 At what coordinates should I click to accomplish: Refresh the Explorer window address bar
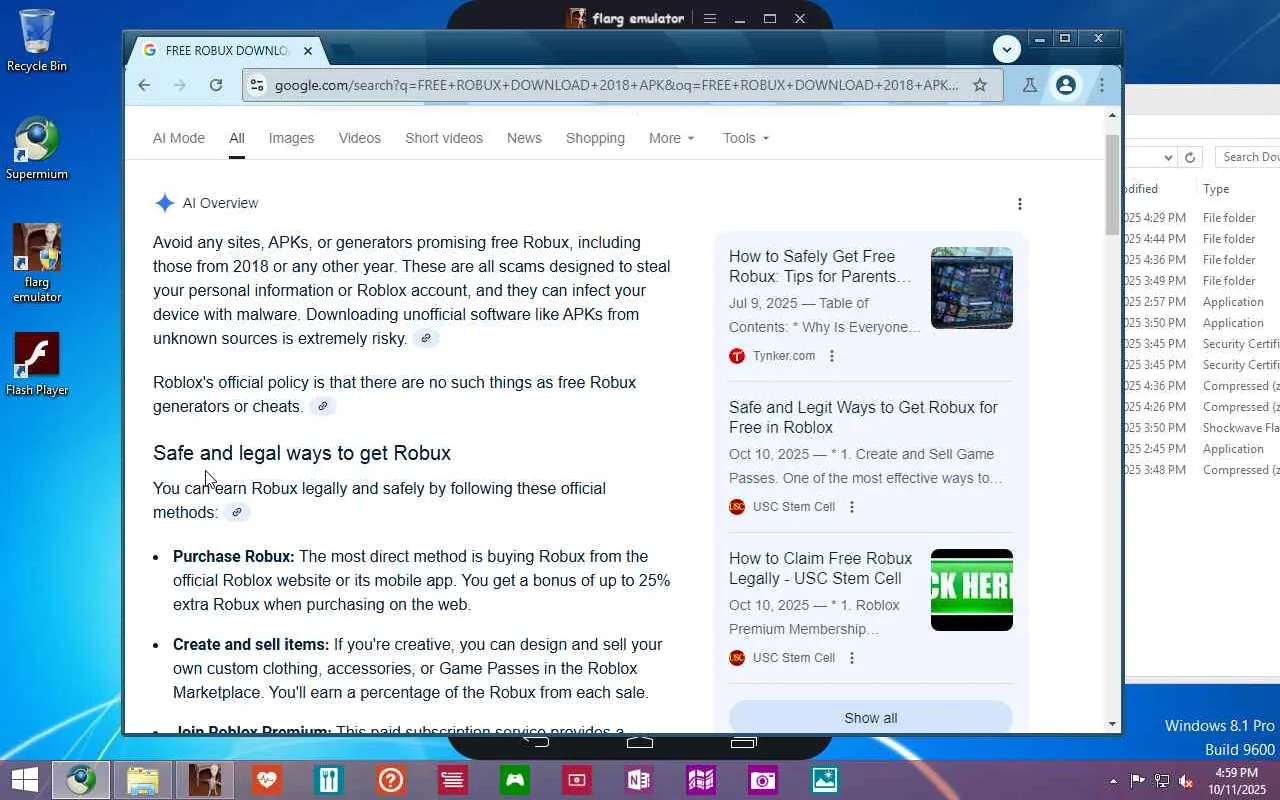[x=1189, y=157]
